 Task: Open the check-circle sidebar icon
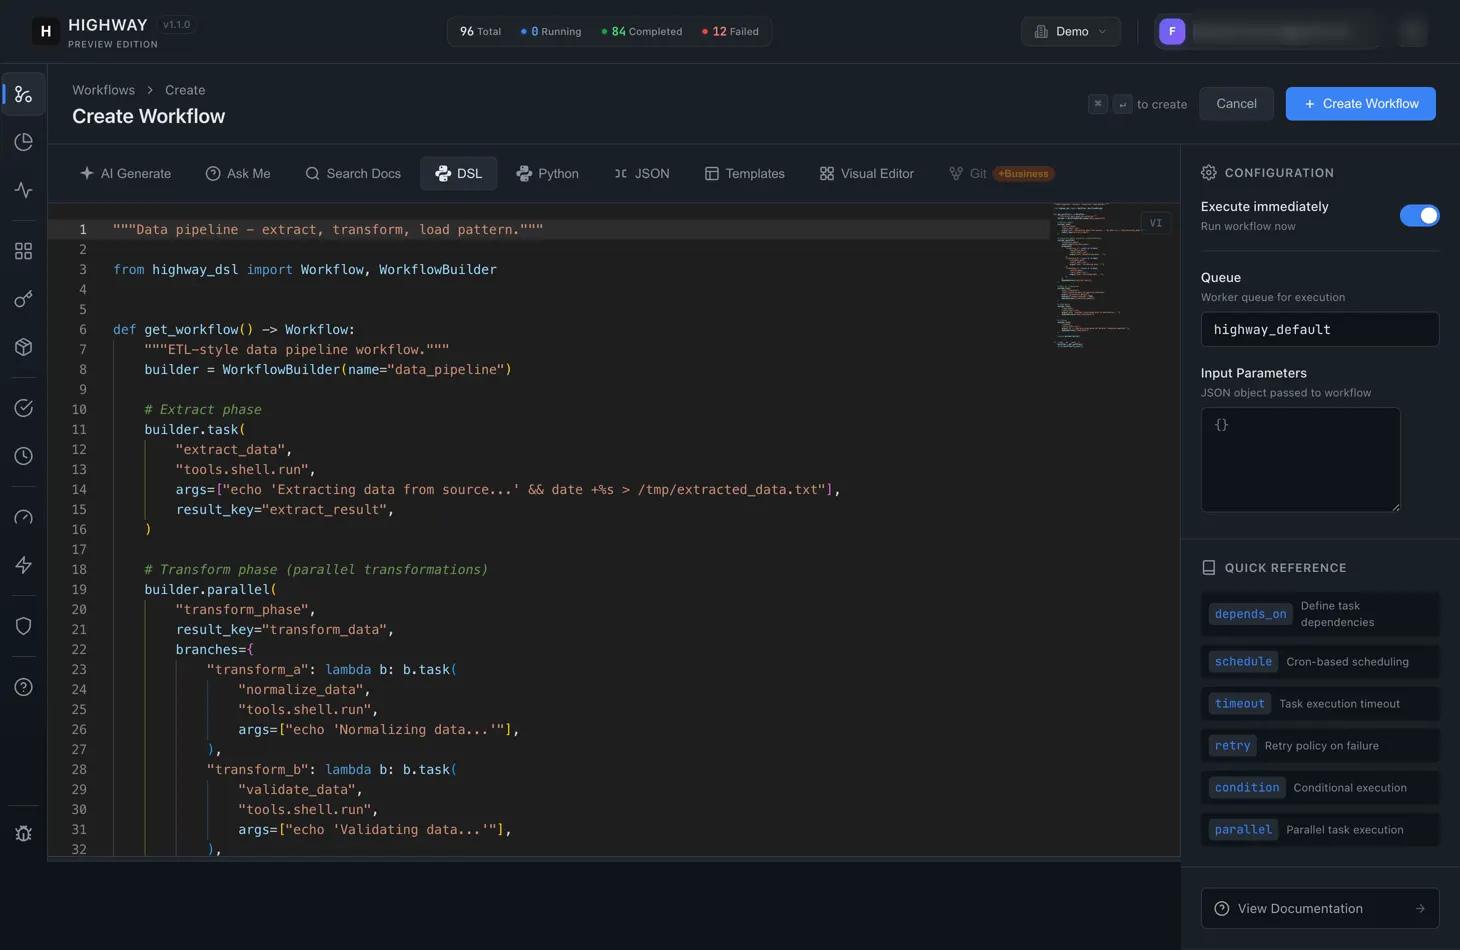pyautogui.click(x=23, y=408)
